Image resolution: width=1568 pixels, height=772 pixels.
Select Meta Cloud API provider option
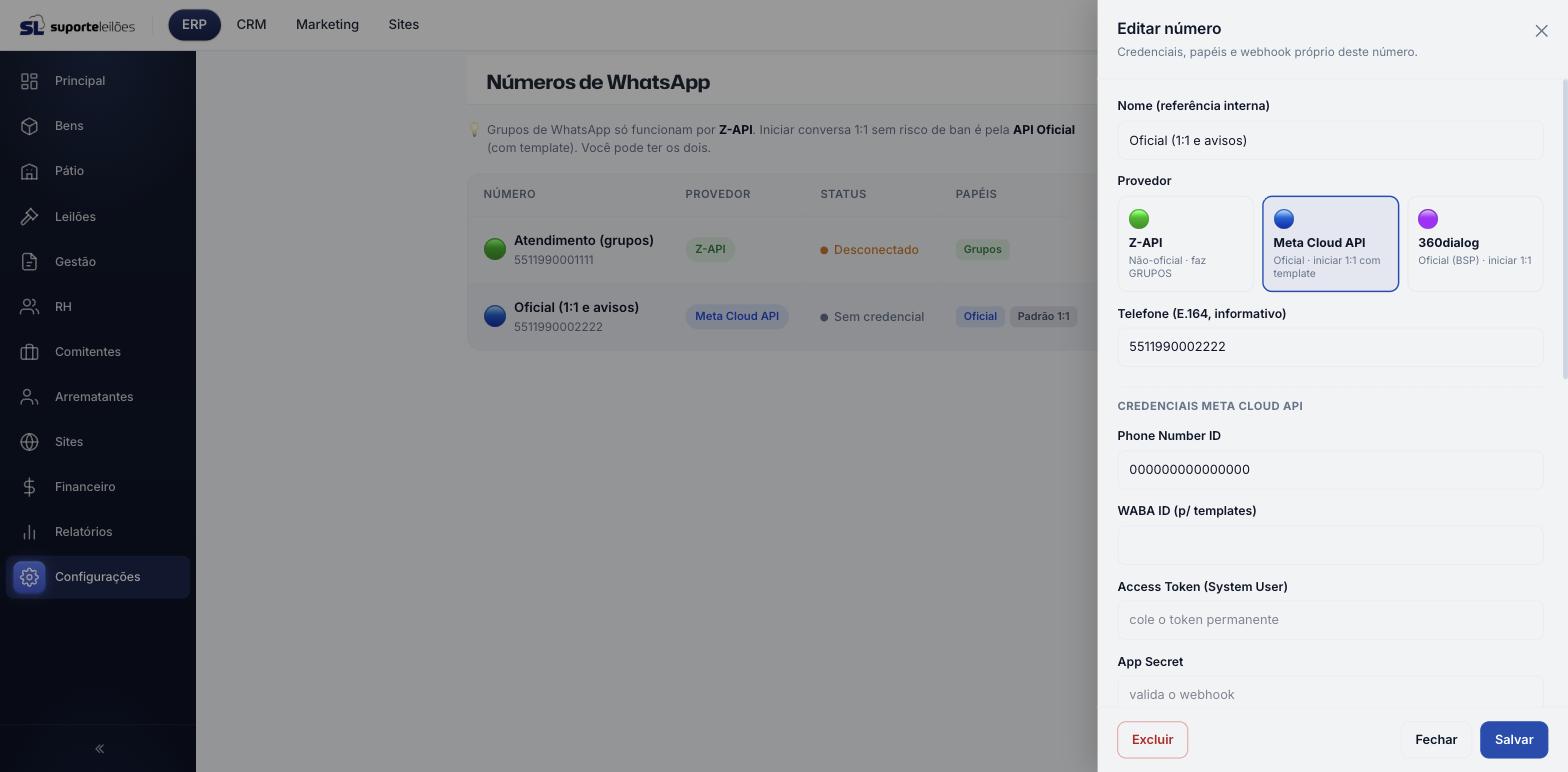[1330, 244]
